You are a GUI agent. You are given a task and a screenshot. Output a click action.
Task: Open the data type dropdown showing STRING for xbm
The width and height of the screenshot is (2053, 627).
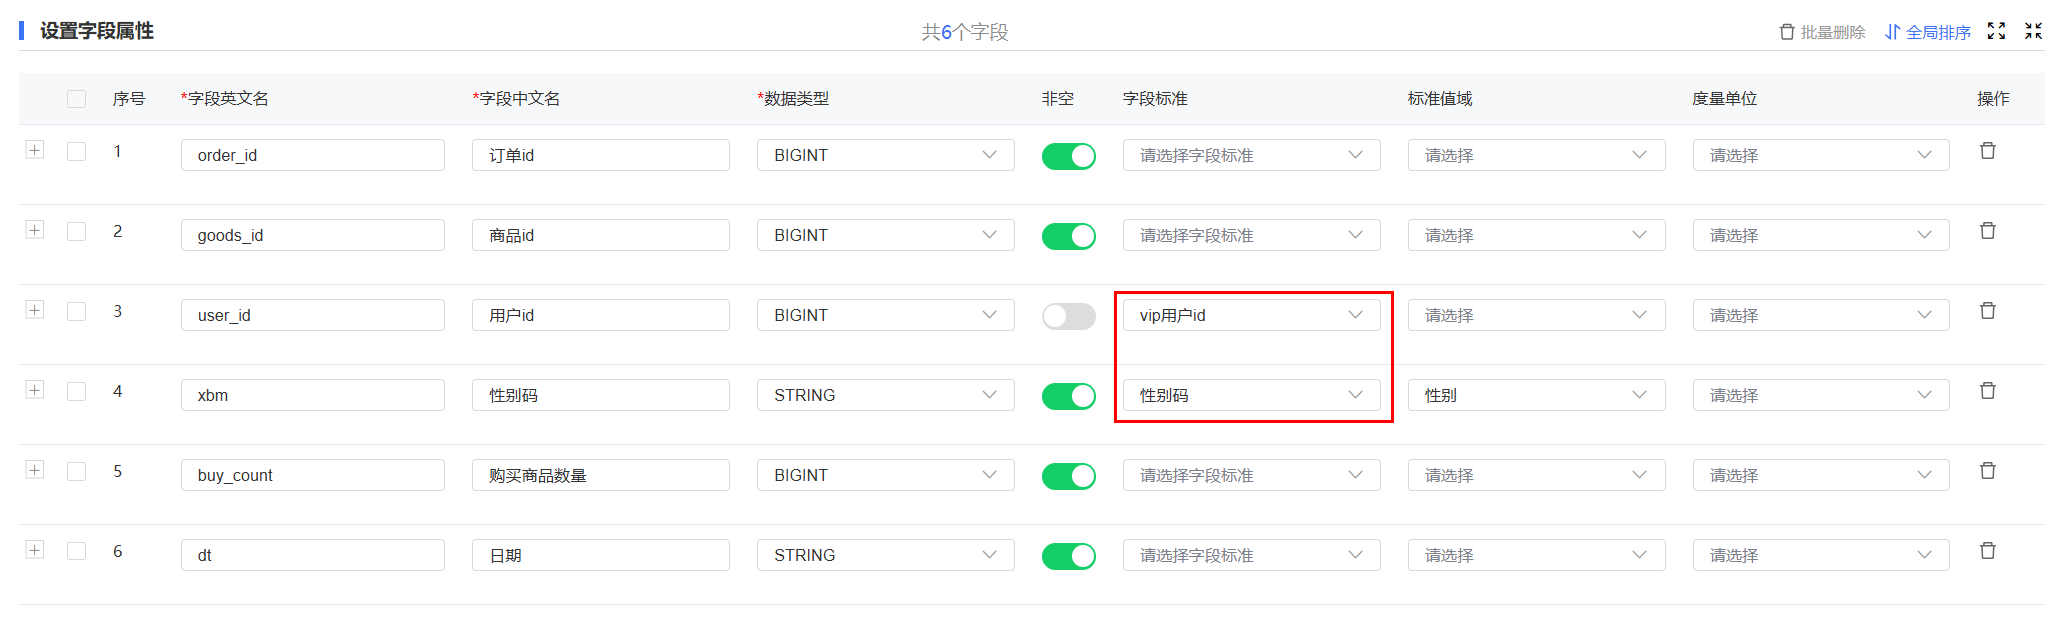(x=885, y=395)
